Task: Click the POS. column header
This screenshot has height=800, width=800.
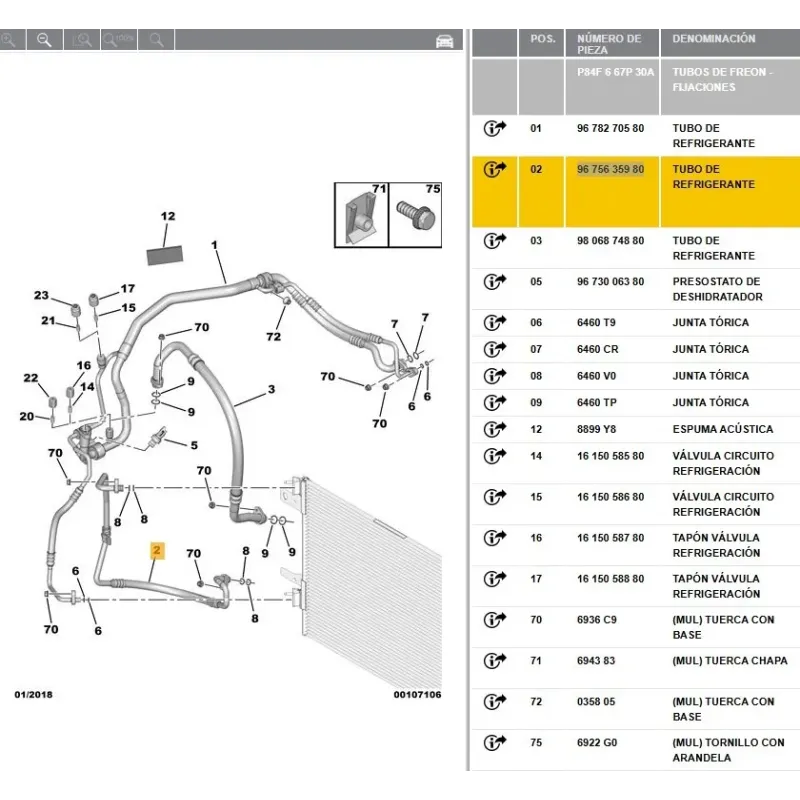Action: 543,39
